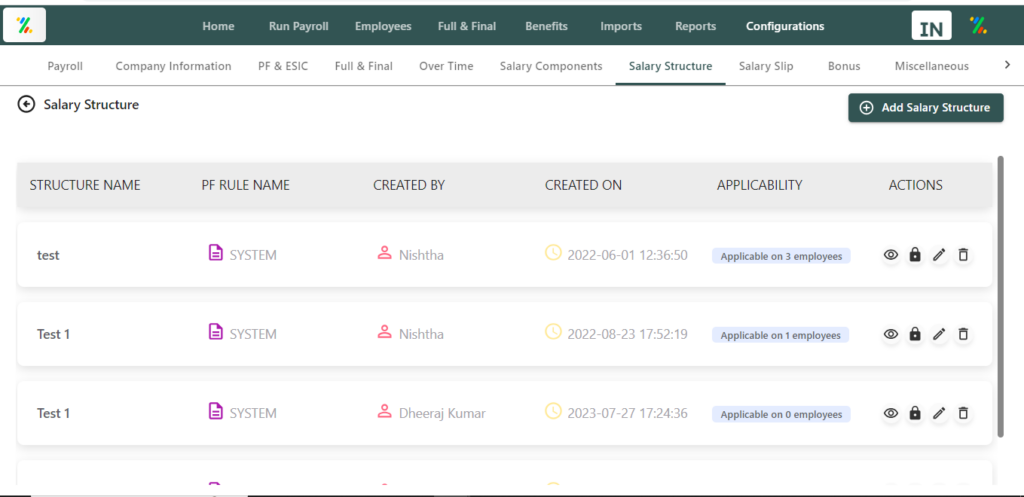Edit the 'test' salary structure (pencil)
The image size is (1024, 497).
coord(939,255)
